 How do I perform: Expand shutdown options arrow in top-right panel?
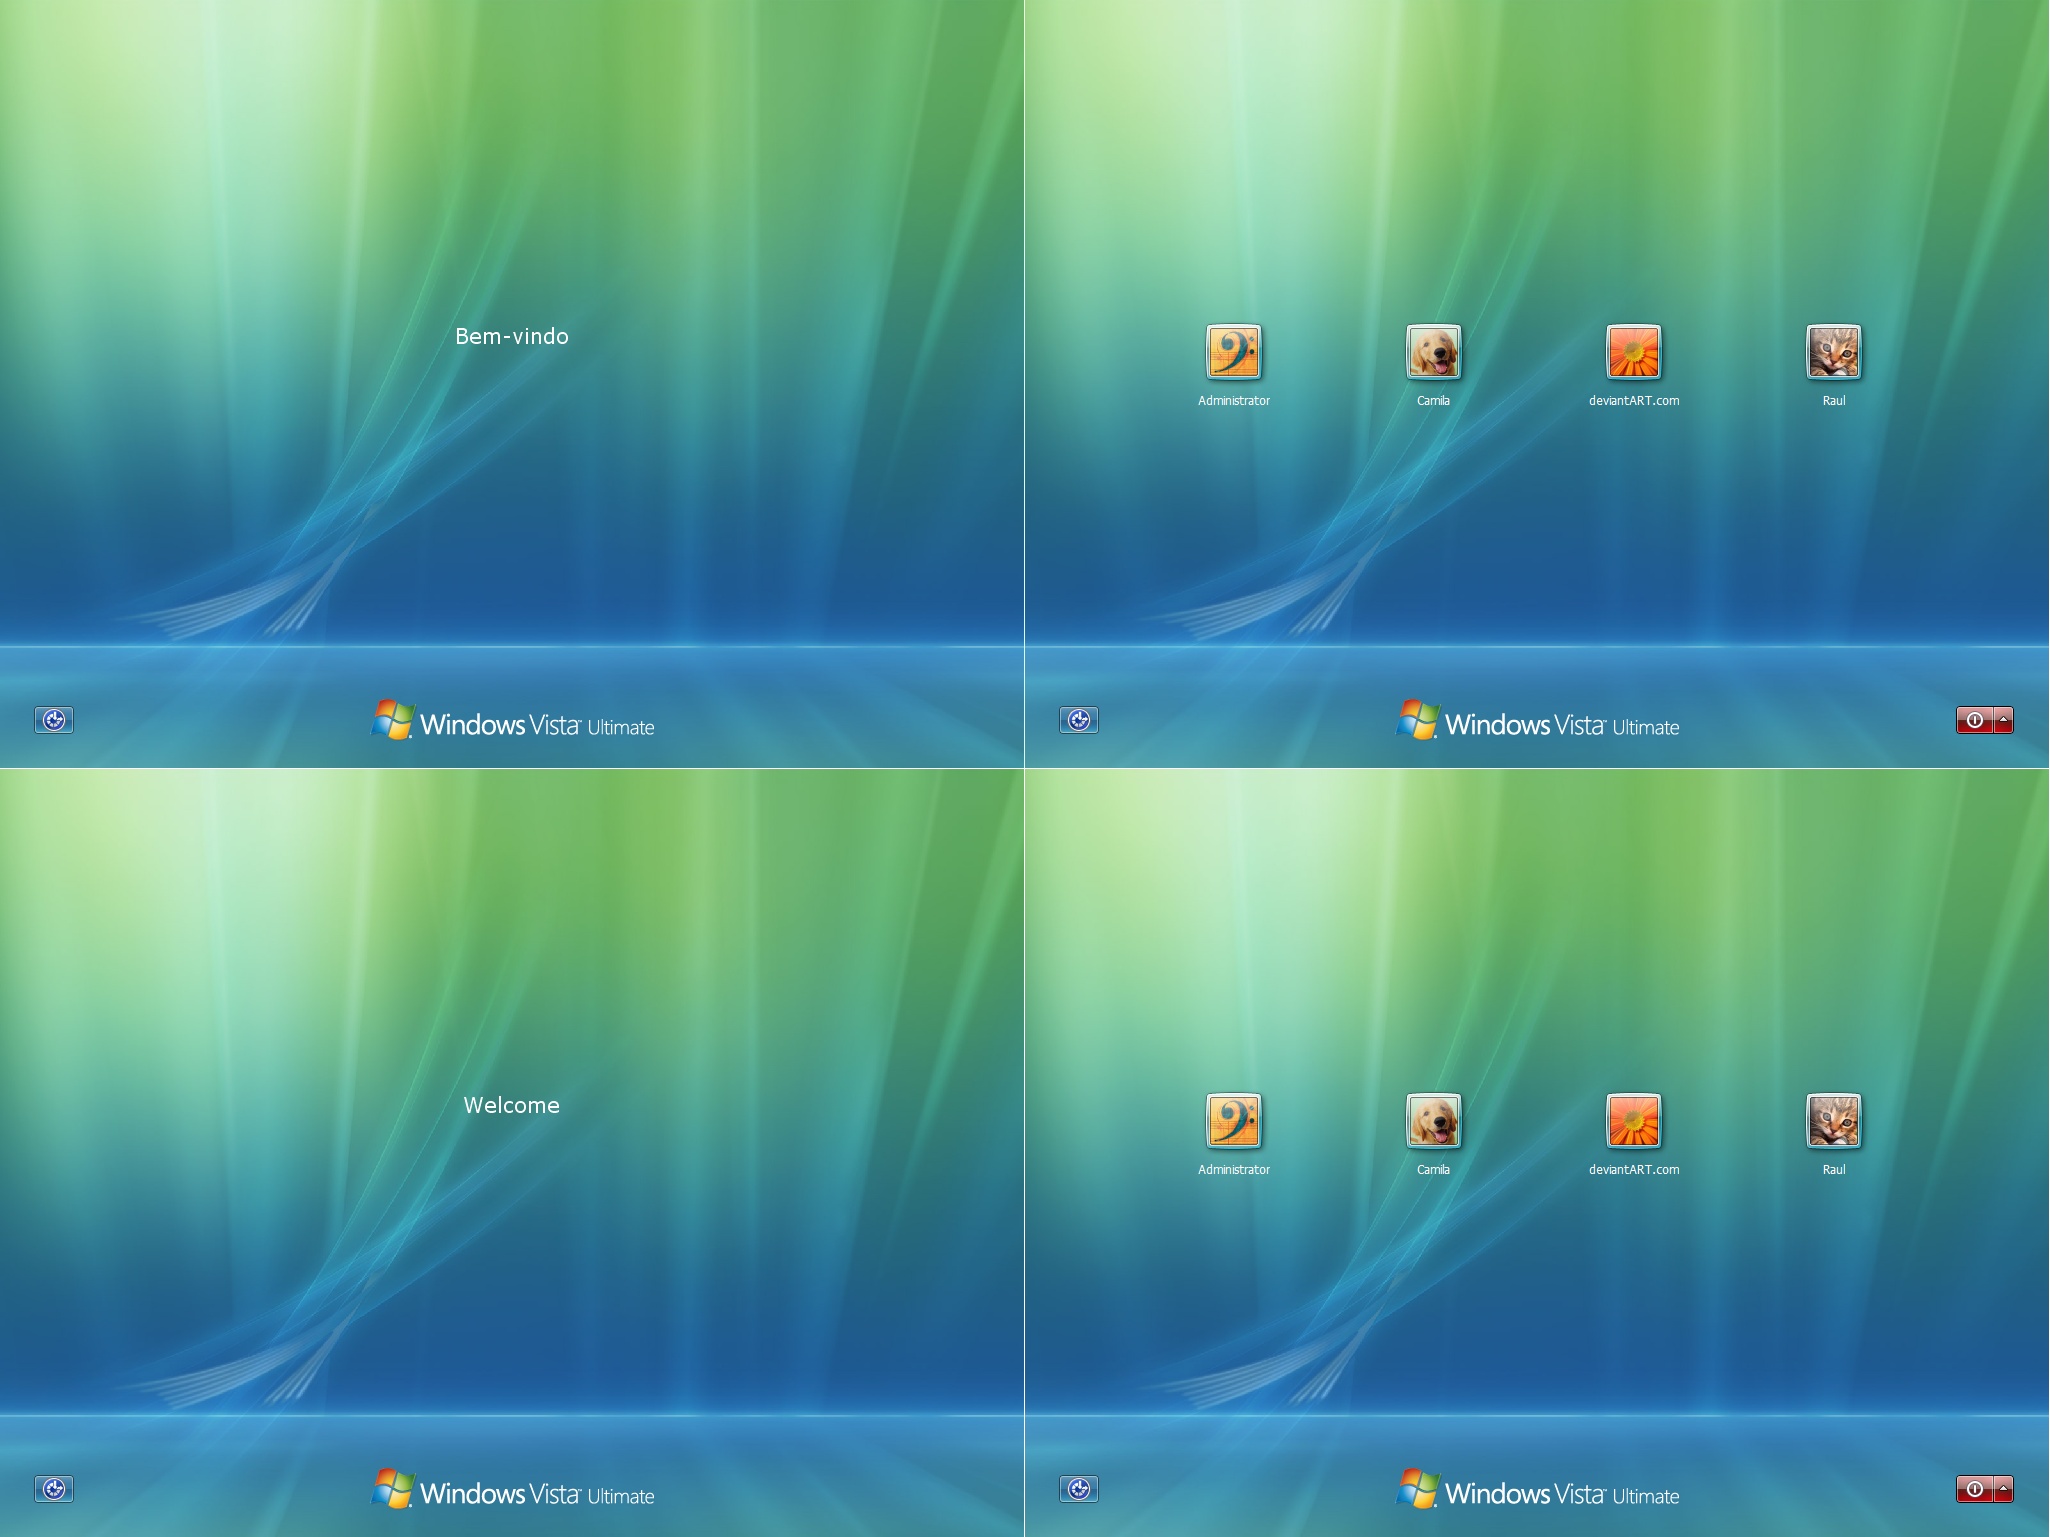(2003, 720)
